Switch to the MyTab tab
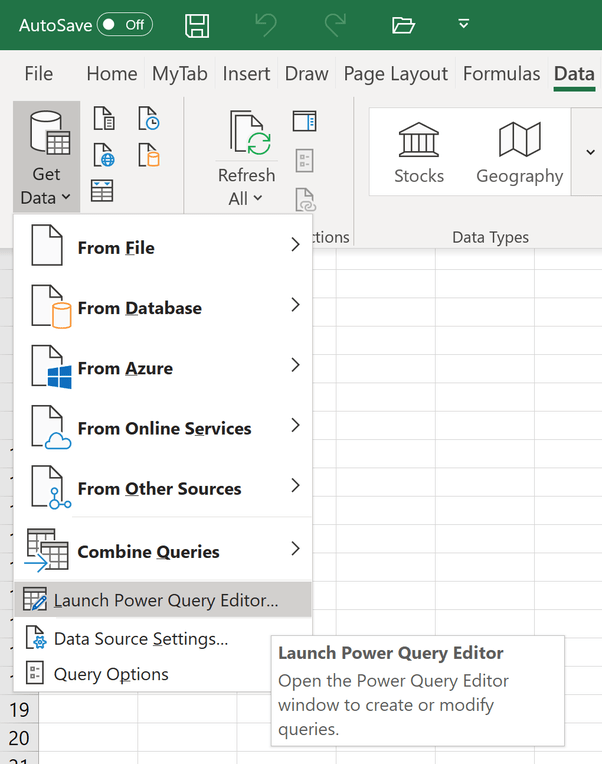The height and width of the screenshot is (764, 602). click(180, 74)
